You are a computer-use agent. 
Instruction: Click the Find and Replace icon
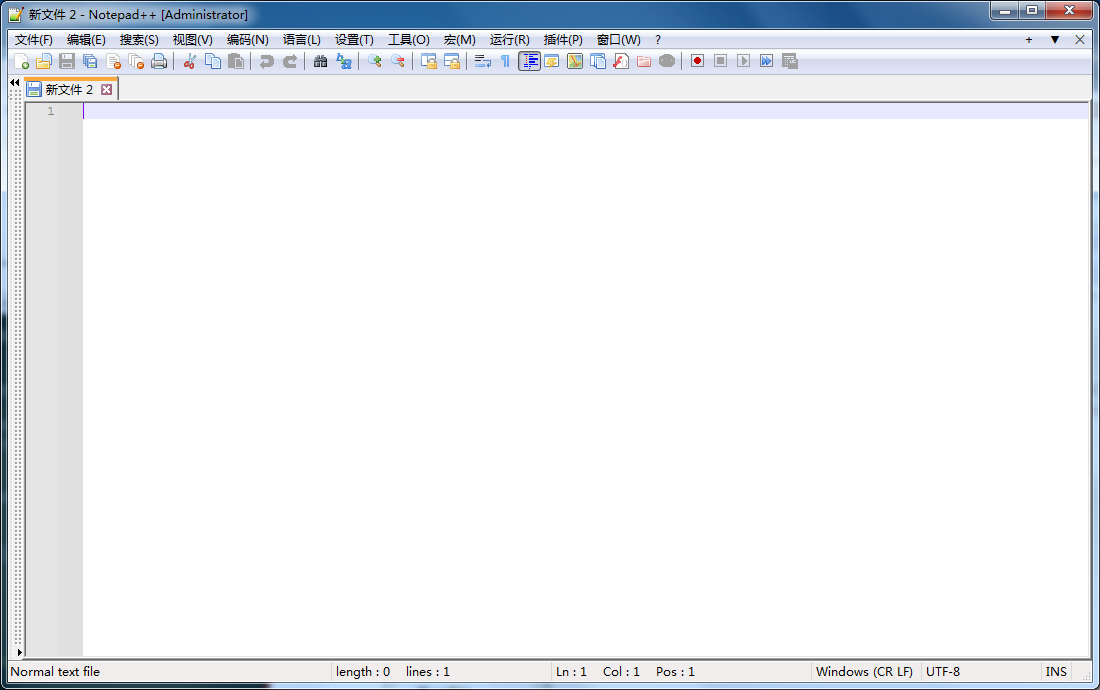pos(344,61)
